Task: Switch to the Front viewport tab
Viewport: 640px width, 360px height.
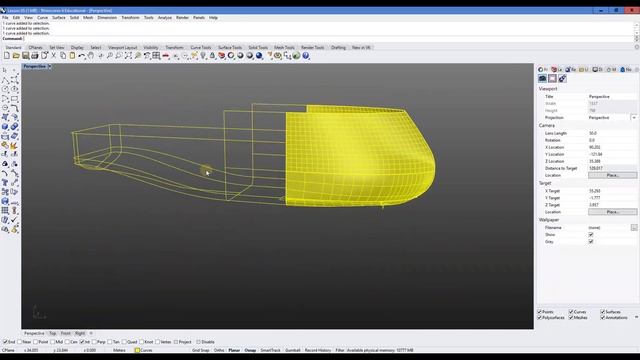Action: click(66, 333)
